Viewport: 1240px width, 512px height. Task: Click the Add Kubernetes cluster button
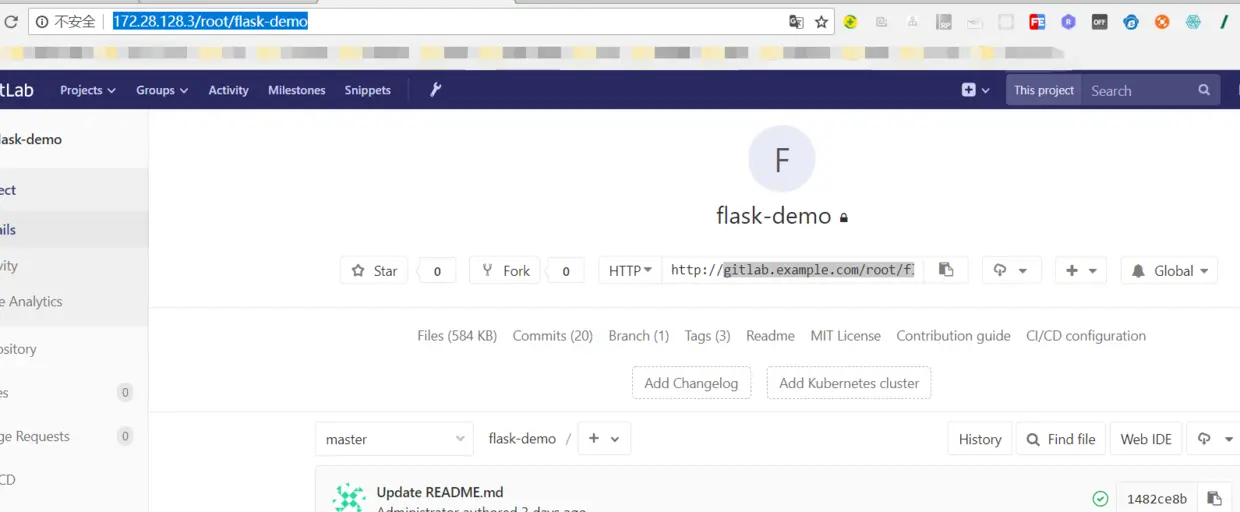(849, 383)
